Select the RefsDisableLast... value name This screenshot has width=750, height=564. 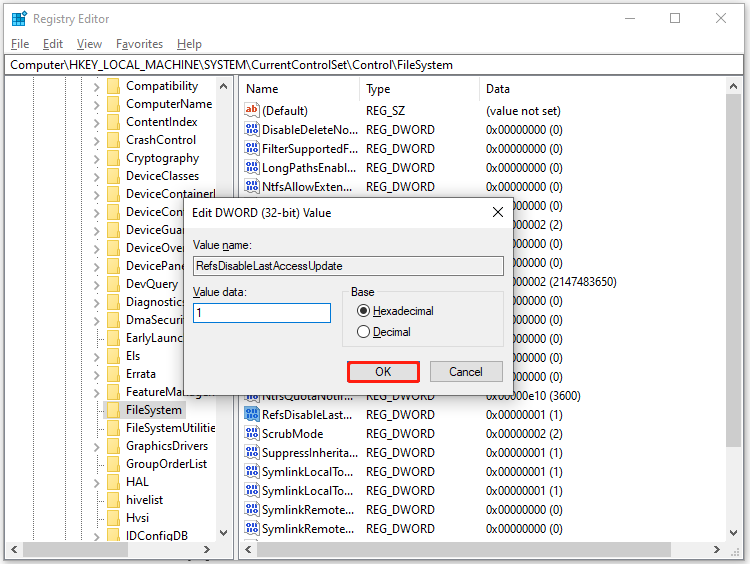click(x=307, y=415)
